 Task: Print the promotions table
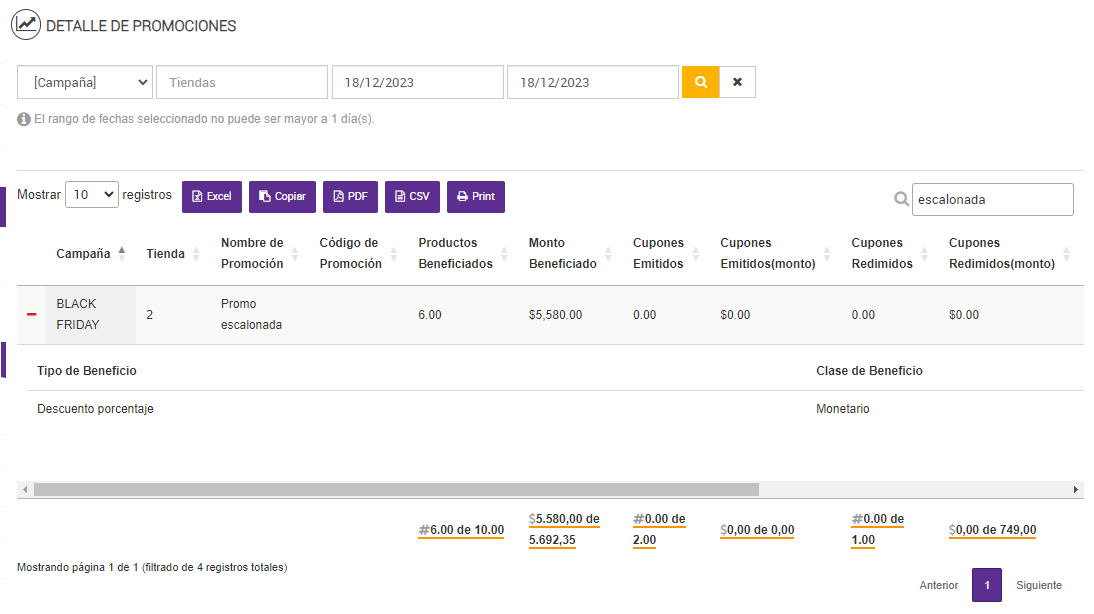click(x=476, y=197)
